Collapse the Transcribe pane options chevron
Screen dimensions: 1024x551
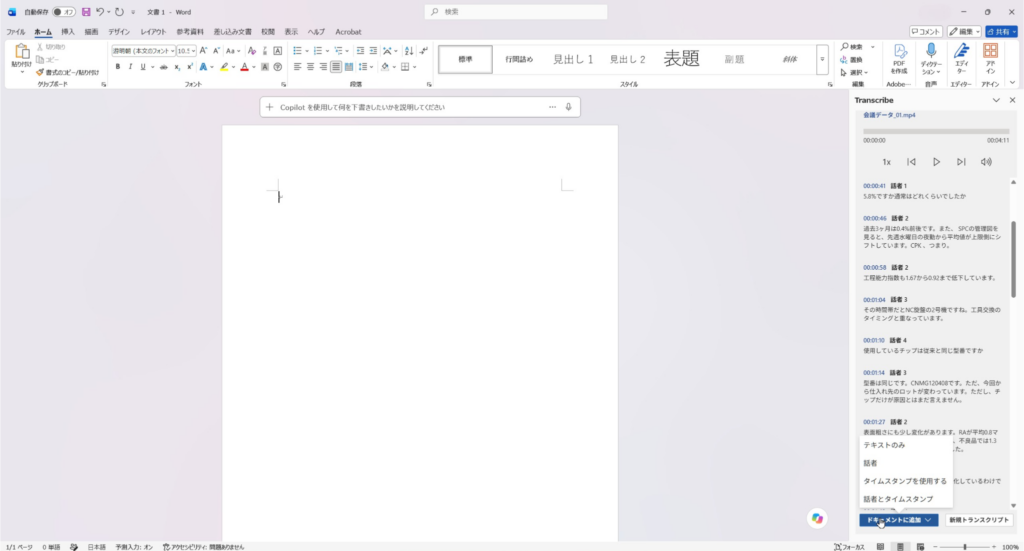(996, 100)
